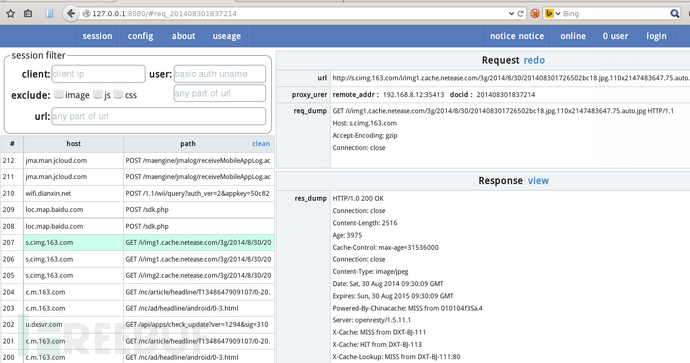The width and height of the screenshot is (690, 363).
Task: Click notice notice in navbar
Action: tap(517, 36)
